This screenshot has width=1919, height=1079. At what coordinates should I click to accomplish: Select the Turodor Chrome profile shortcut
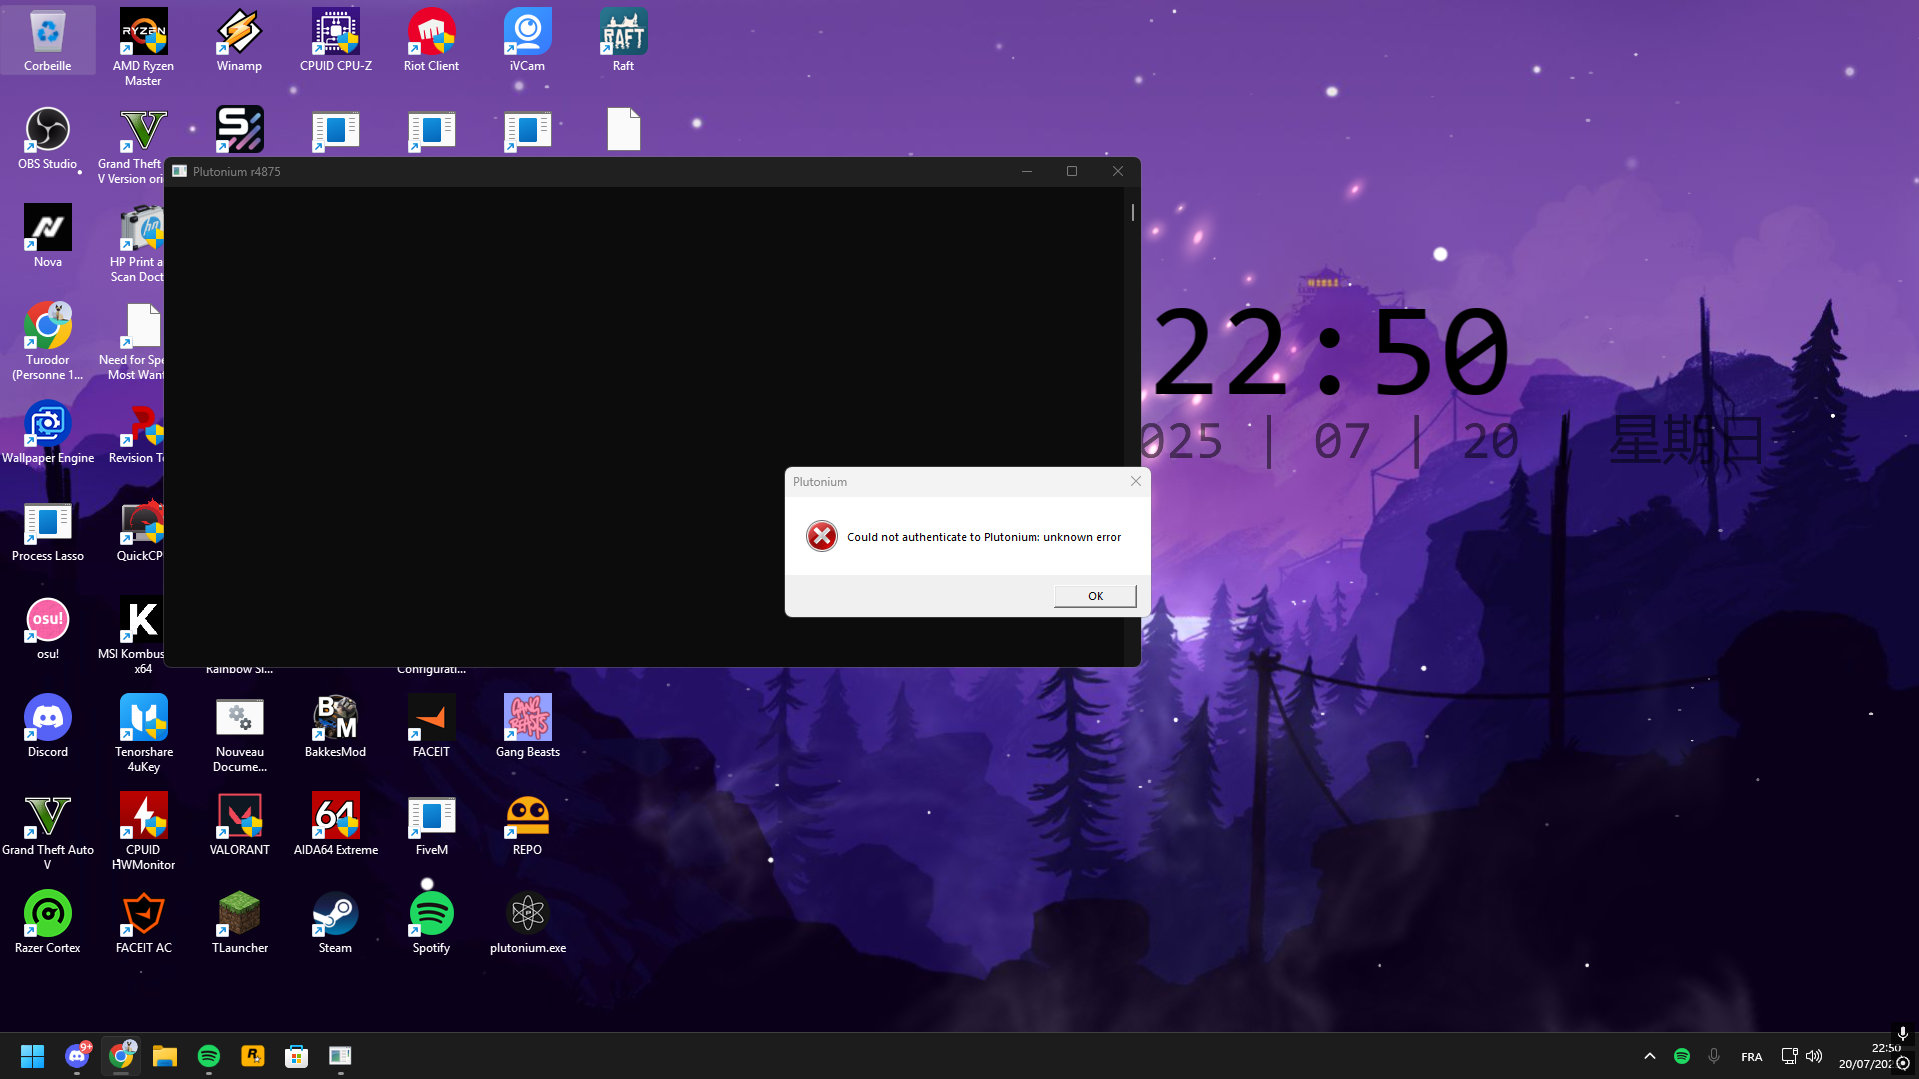pos(47,342)
